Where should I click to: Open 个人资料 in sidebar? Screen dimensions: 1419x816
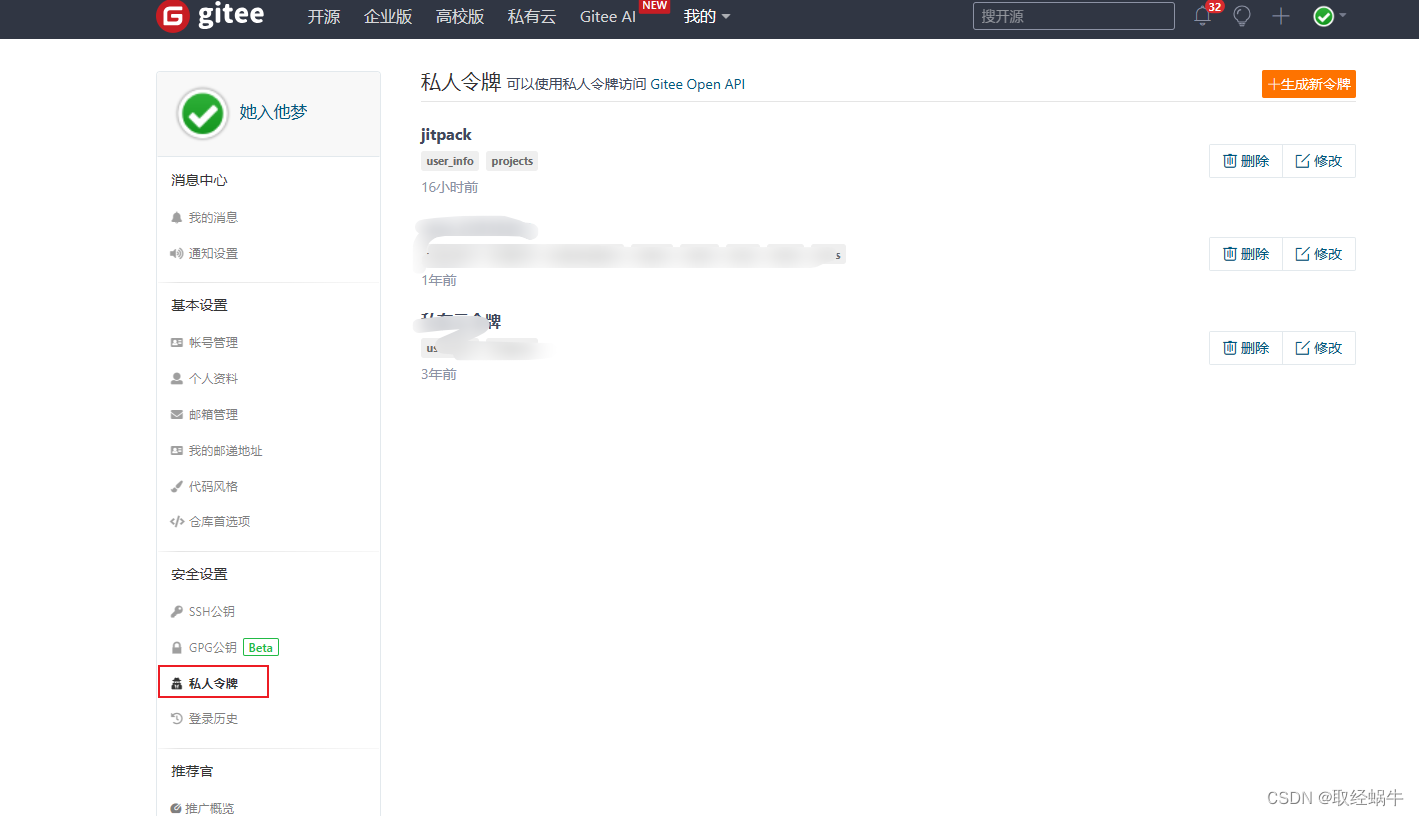click(x=213, y=378)
